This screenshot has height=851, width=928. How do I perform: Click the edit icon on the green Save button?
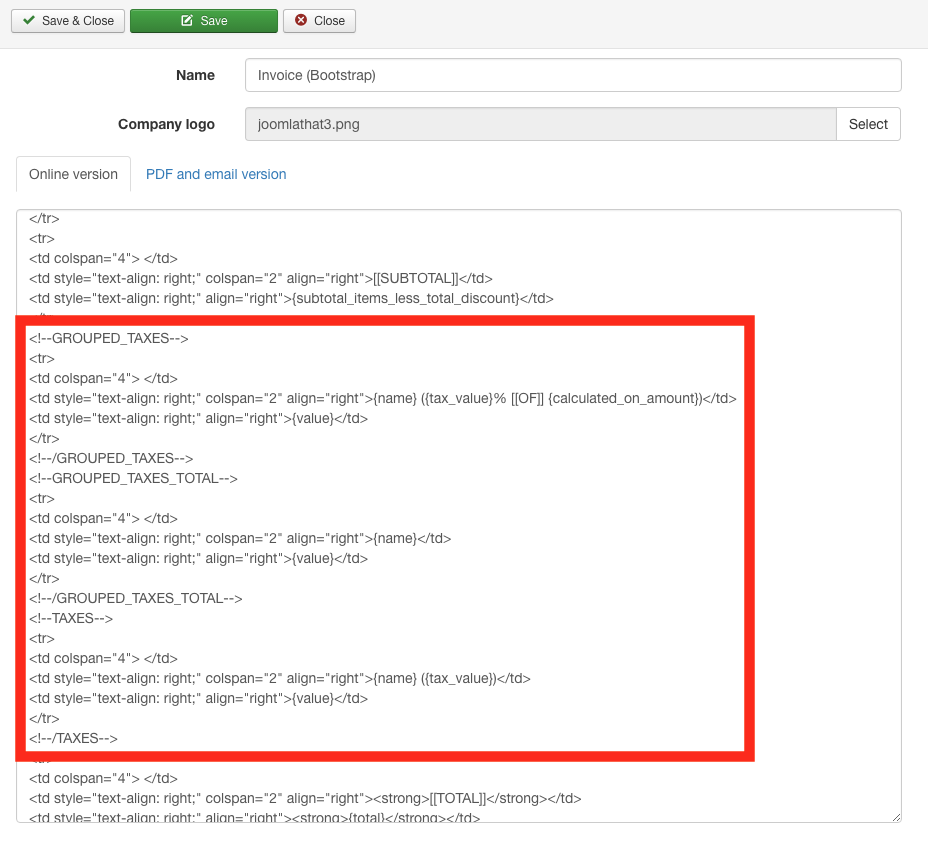187,20
